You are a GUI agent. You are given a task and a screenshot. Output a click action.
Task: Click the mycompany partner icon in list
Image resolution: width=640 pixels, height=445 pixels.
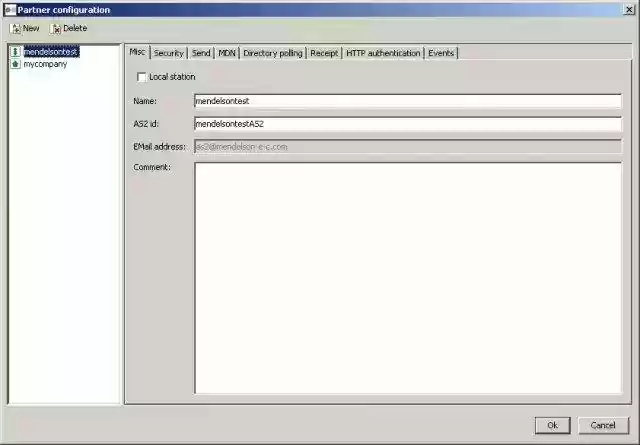(x=15, y=63)
